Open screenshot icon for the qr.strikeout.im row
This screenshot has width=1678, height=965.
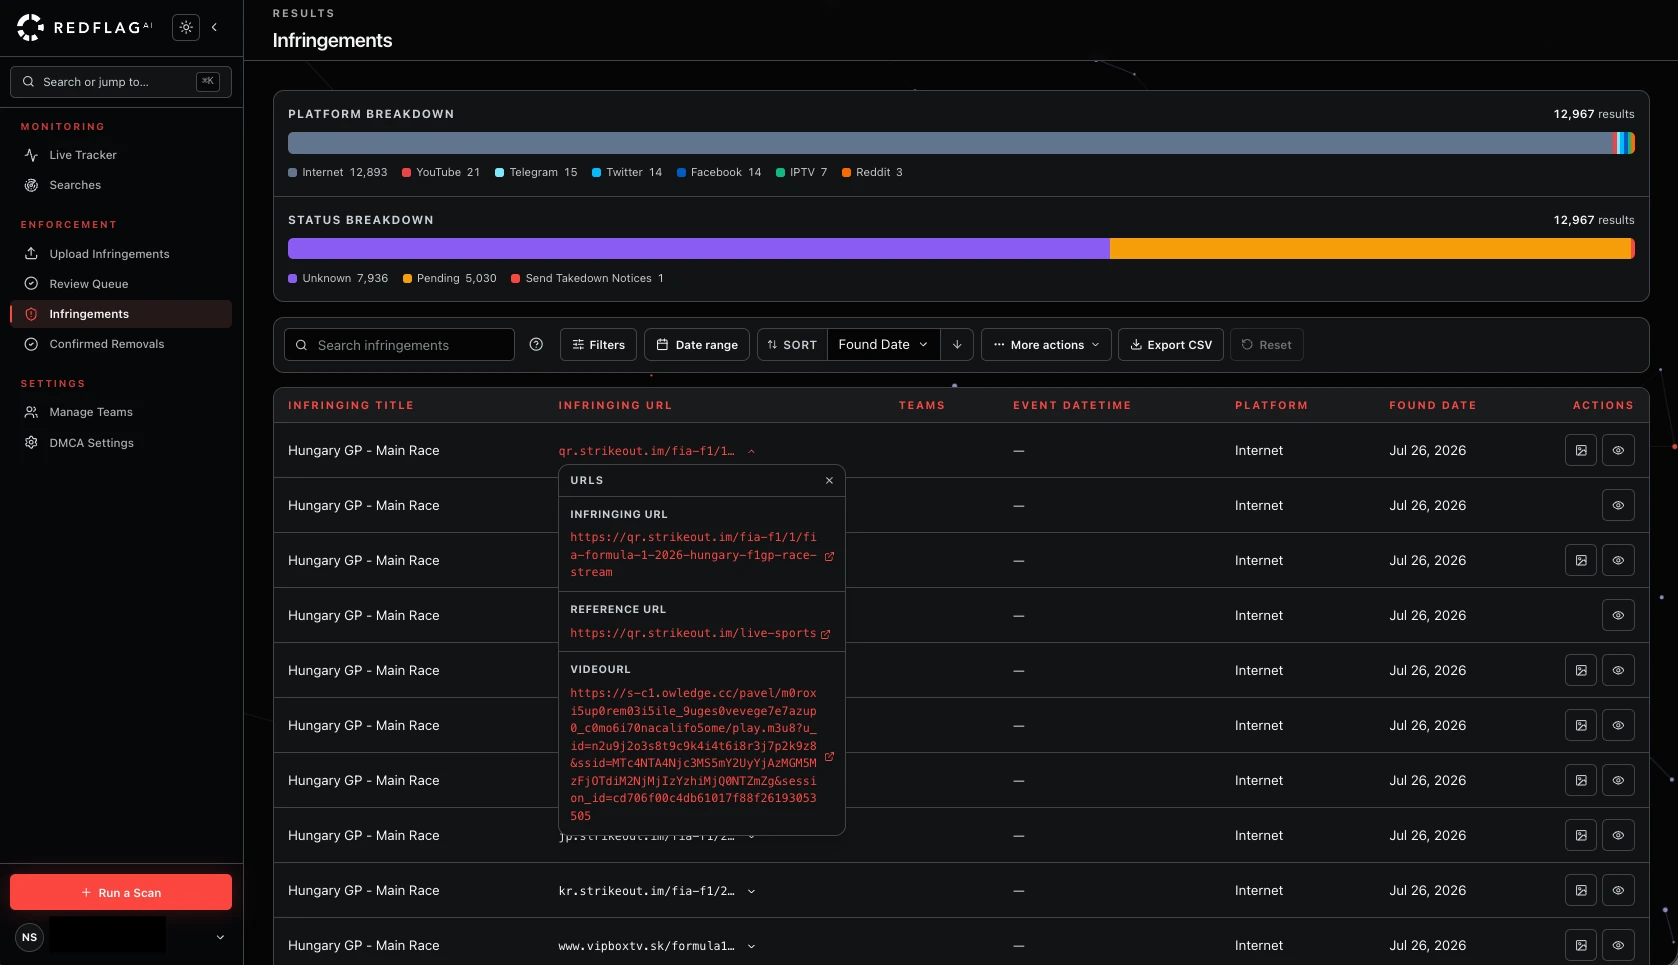(x=1581, y=451)
